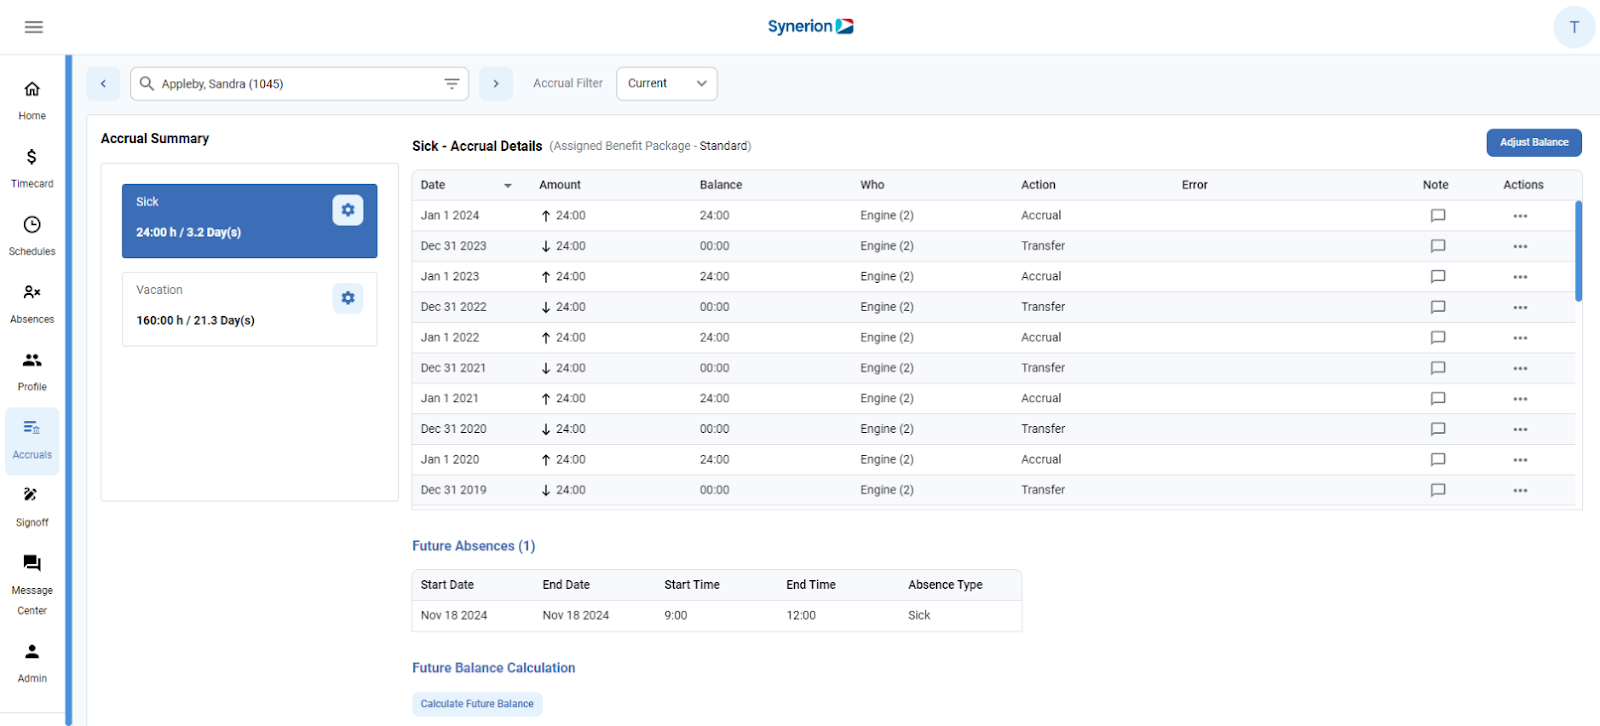Open actions menu for Dec 31 2019
This screenshot has width=1600, height=726.
point(1520,490)
